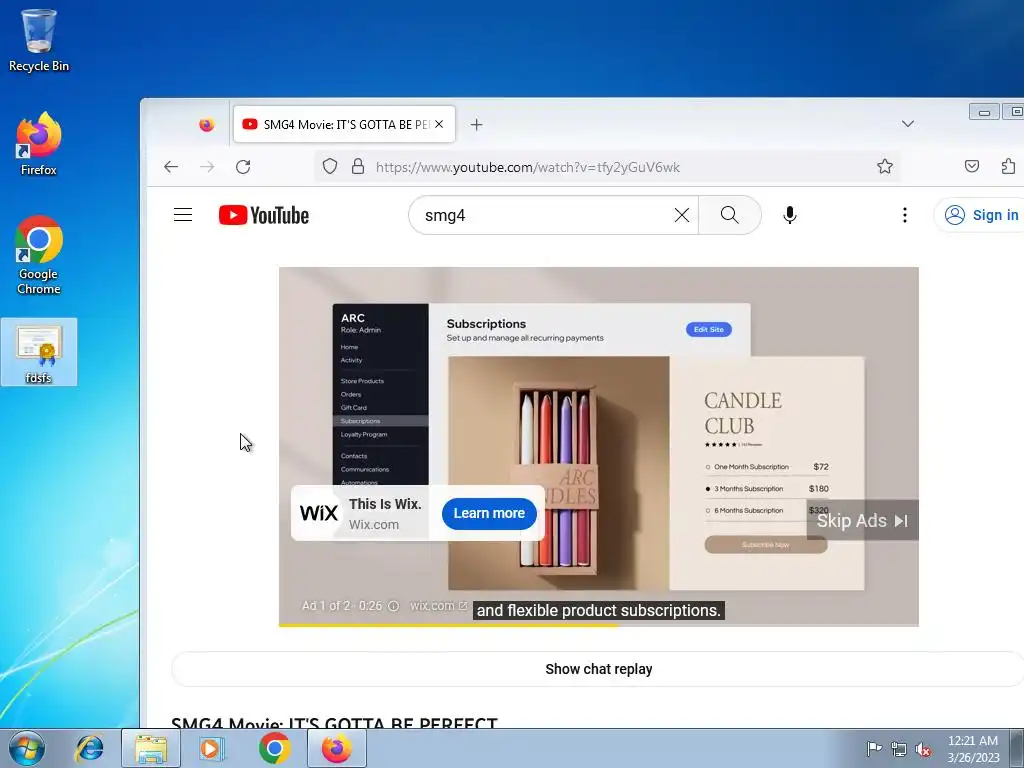Click the video title SMG4 Movie text
1024x768 pixels.
[334, 722]
